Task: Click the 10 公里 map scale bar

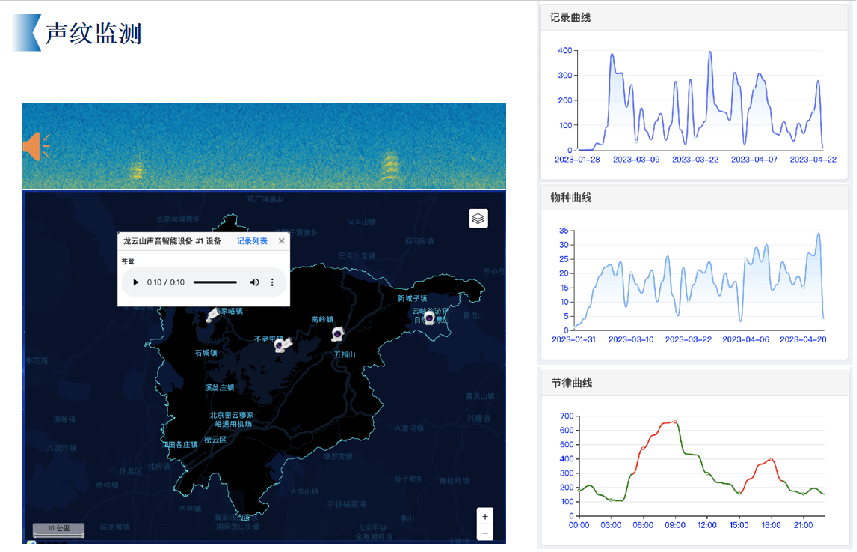Action: click(58, 530)
